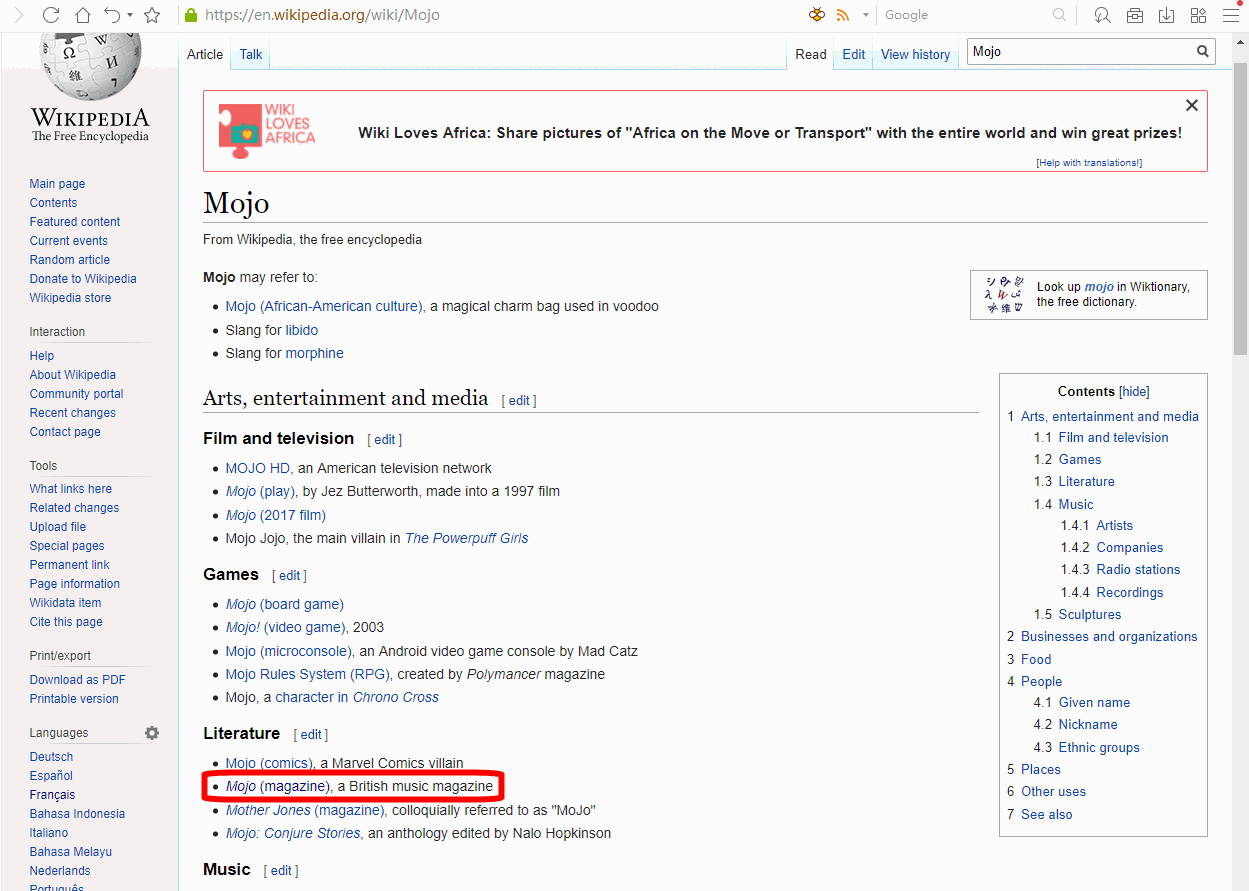Open Recent changes link

[x=73, y=413]
